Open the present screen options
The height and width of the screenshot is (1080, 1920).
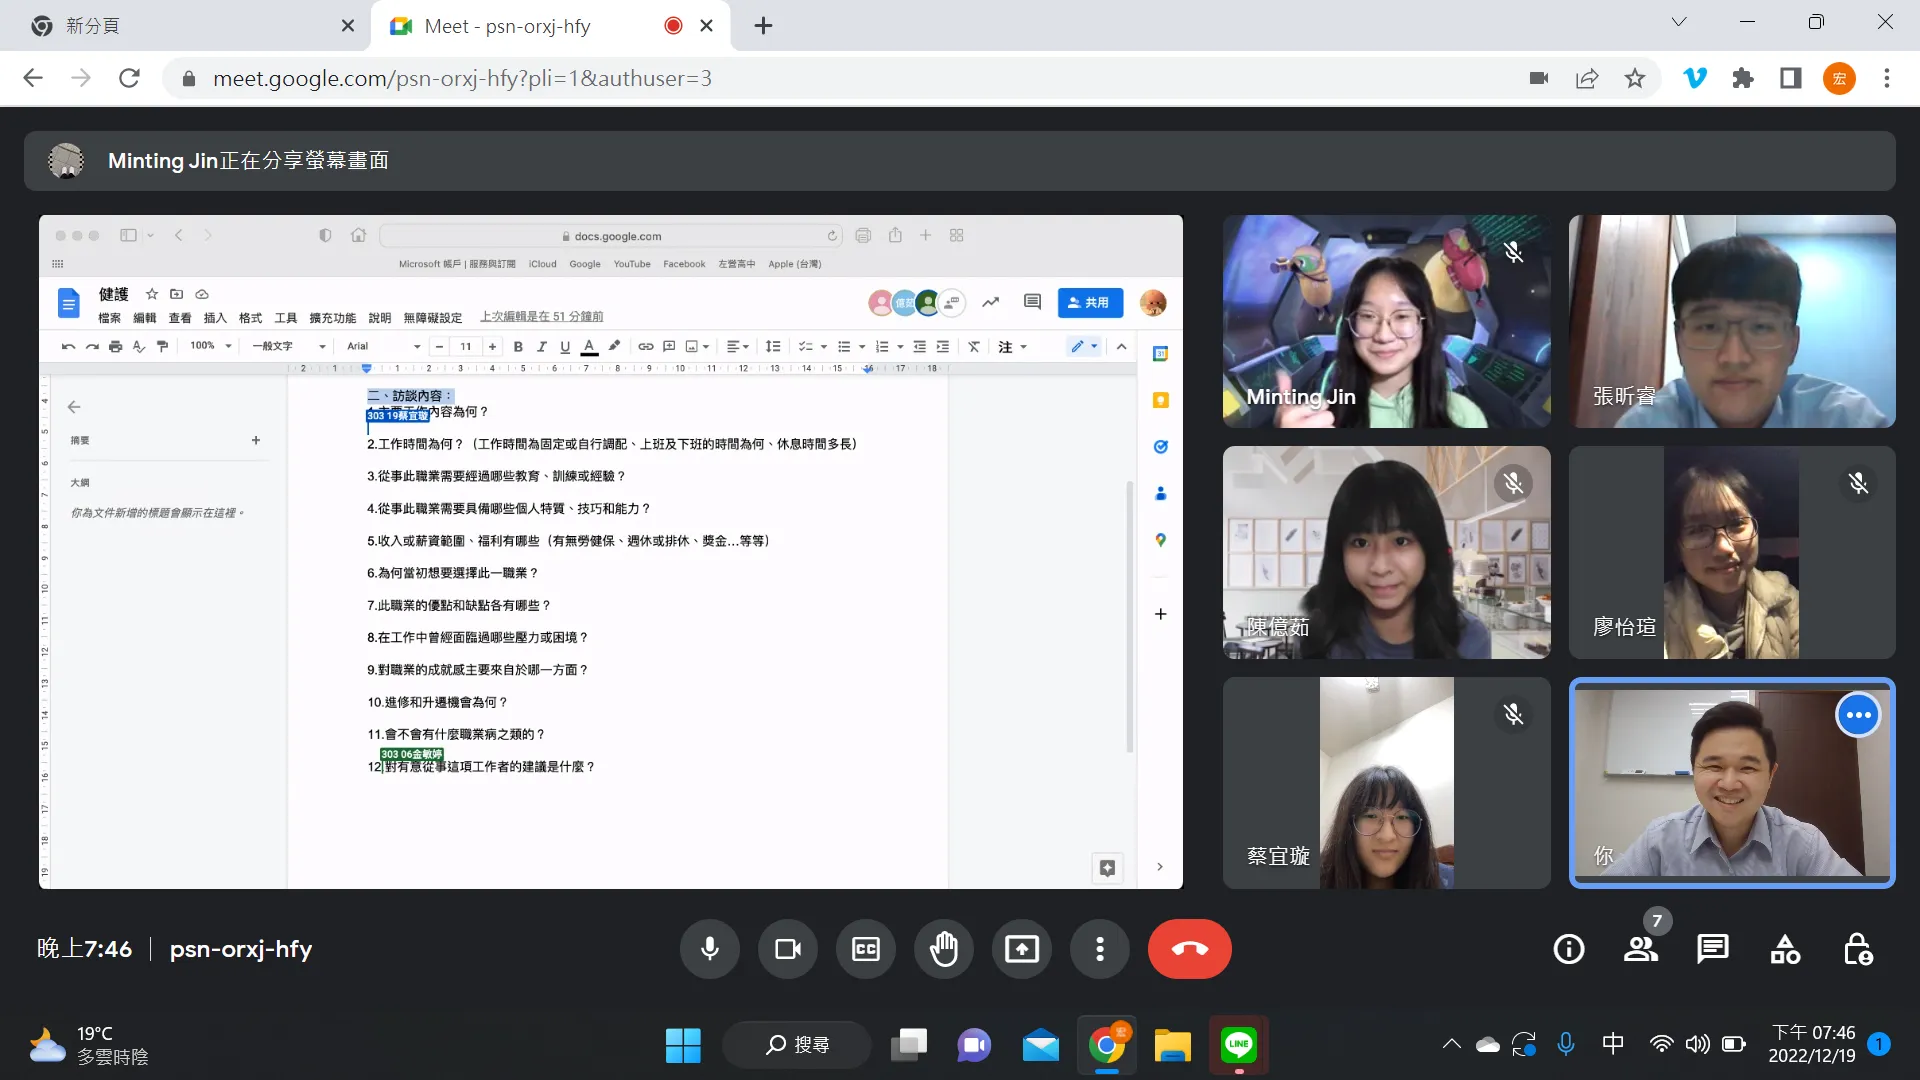[x=1021, y=949]
